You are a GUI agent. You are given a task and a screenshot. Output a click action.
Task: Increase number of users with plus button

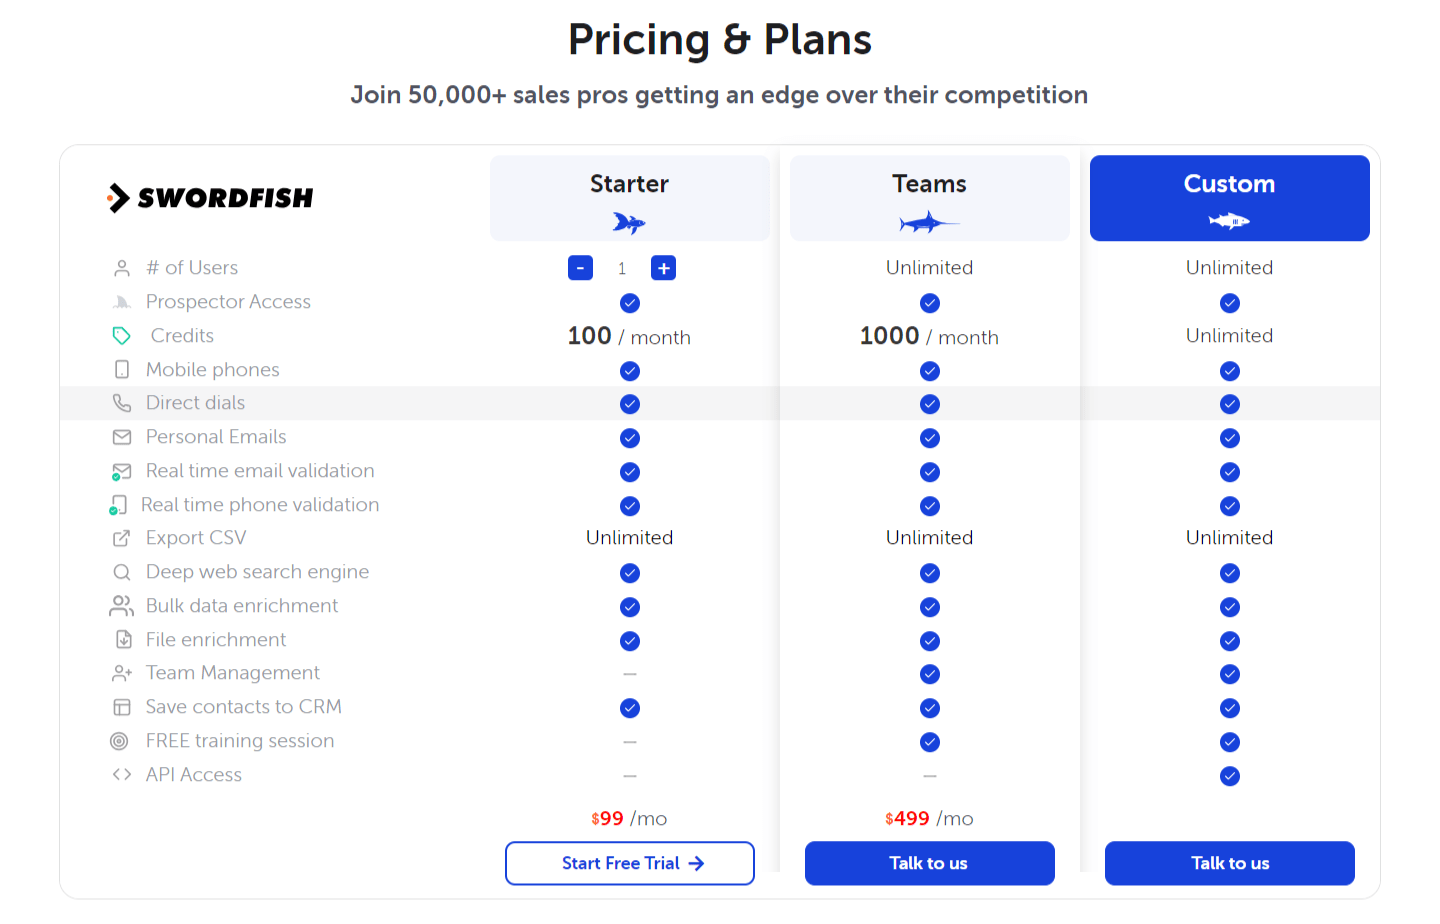tap(663, 268)
